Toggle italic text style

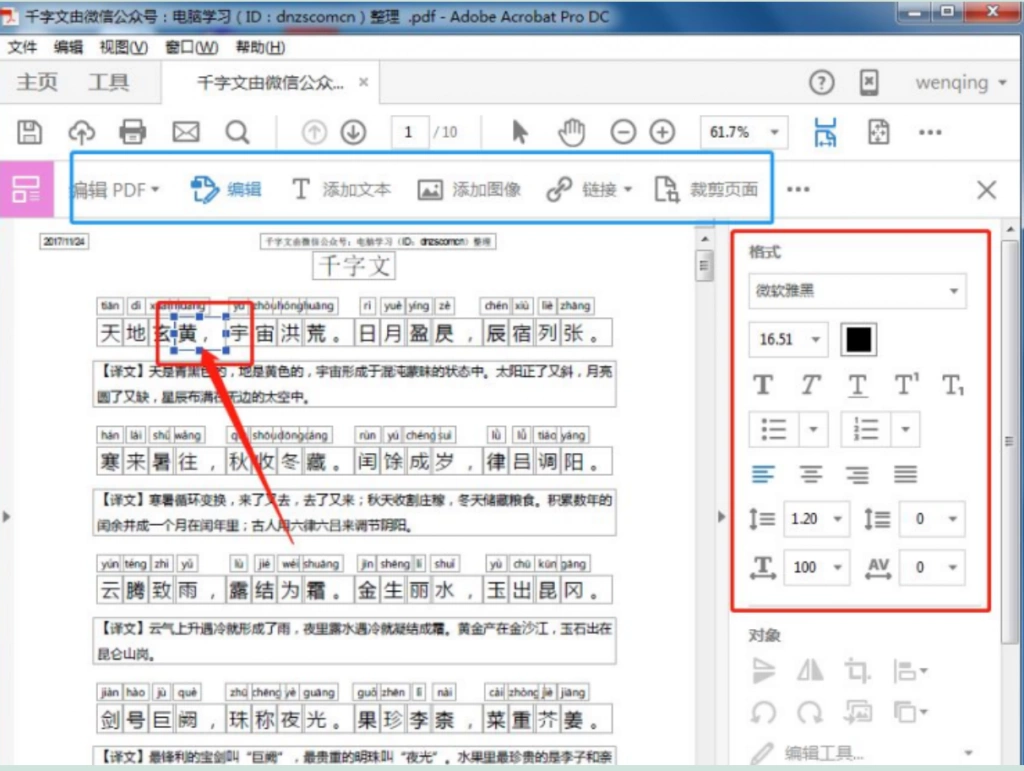810,385
